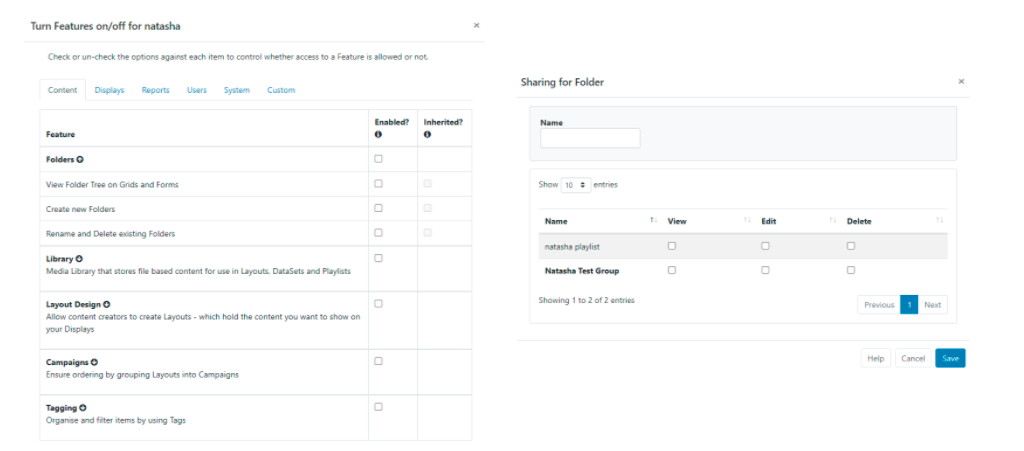Click the Save button
This screenshot has width=1024, height=451.
coord(950,358)
